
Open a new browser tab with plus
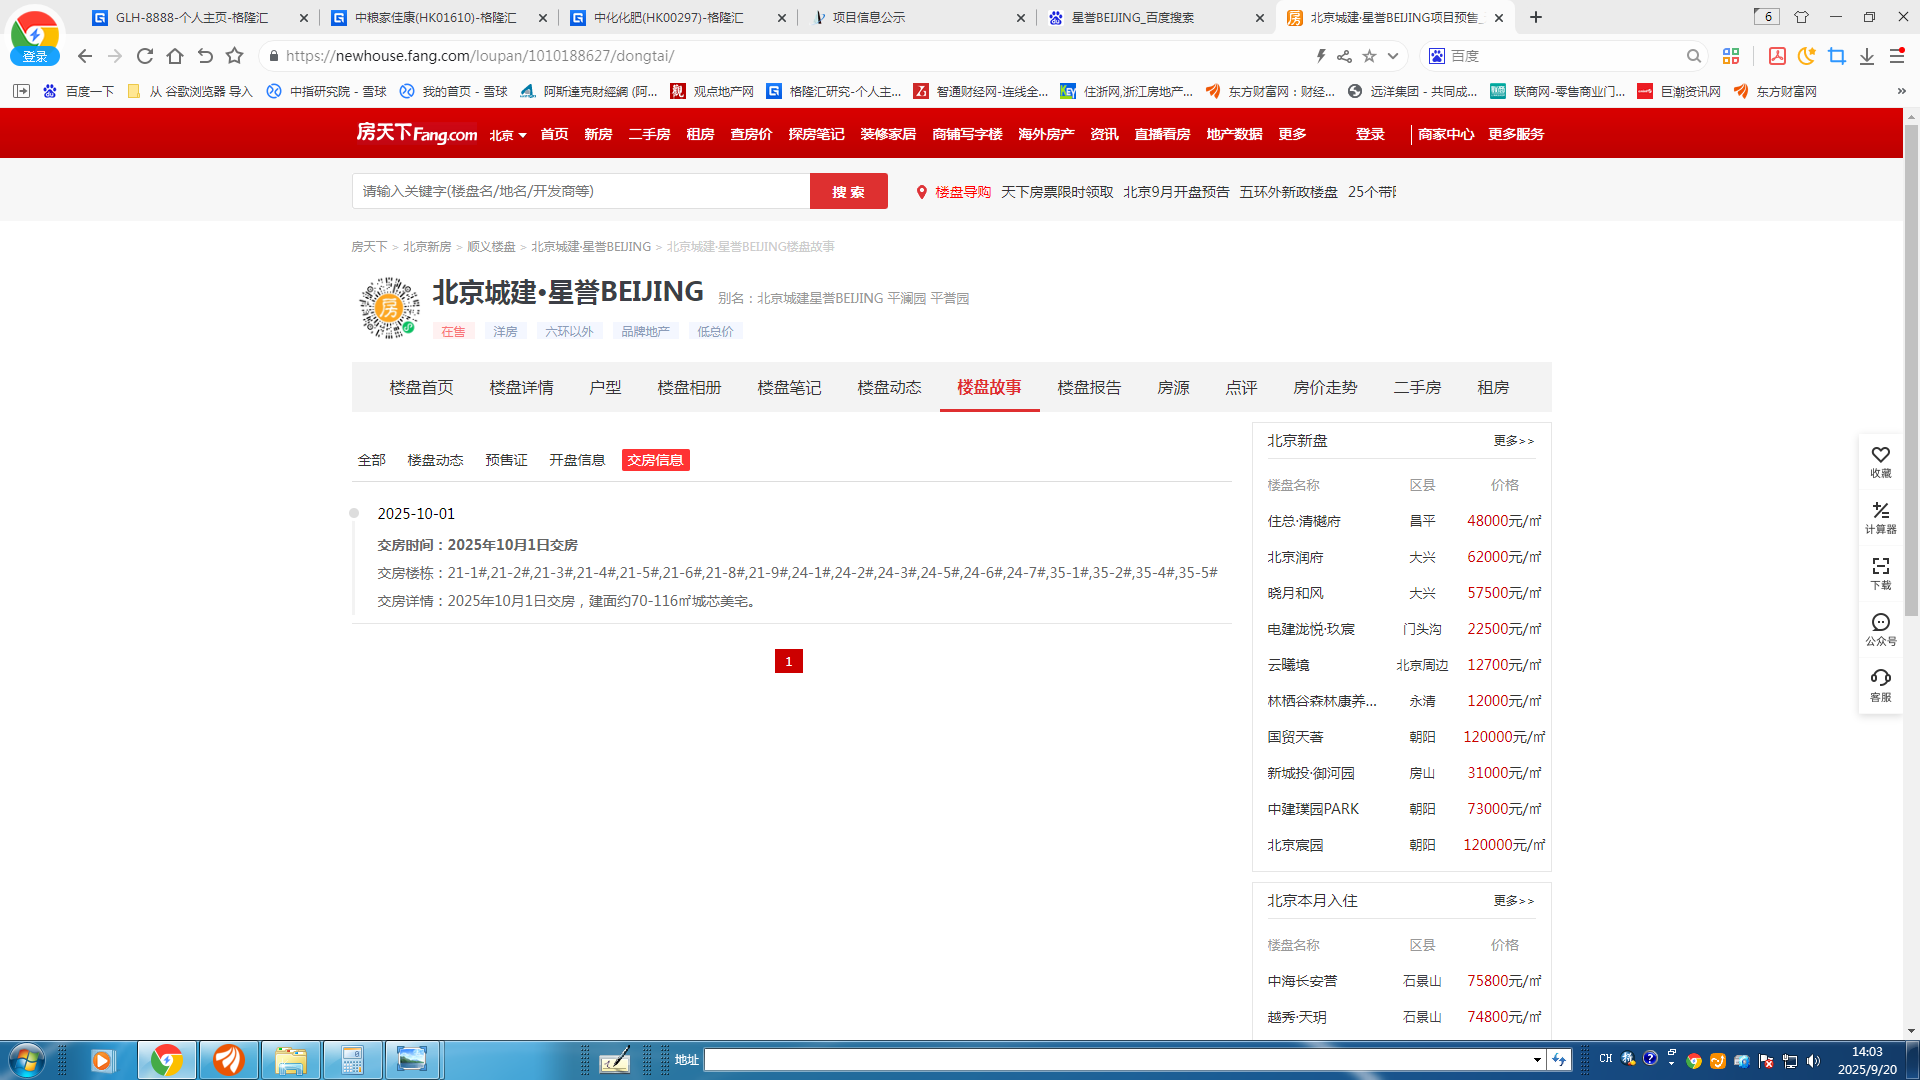pyautogui.click(x=1536, y=17)
